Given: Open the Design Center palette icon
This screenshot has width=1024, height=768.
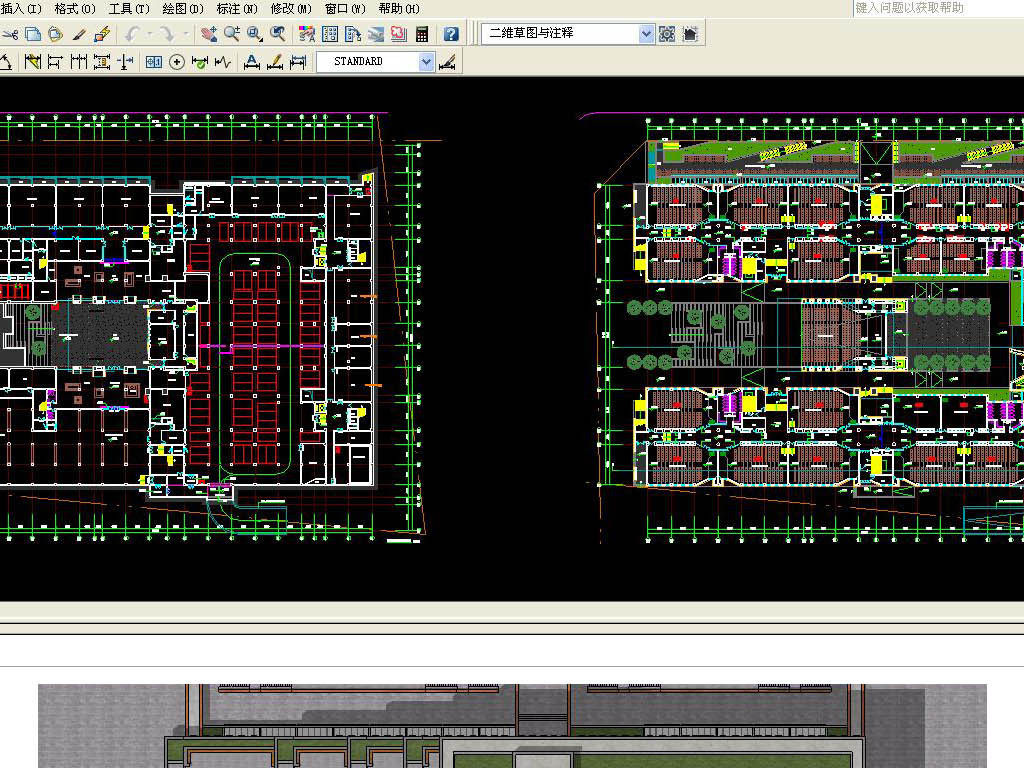Looking at the screenshot, I should coord(330,34).
